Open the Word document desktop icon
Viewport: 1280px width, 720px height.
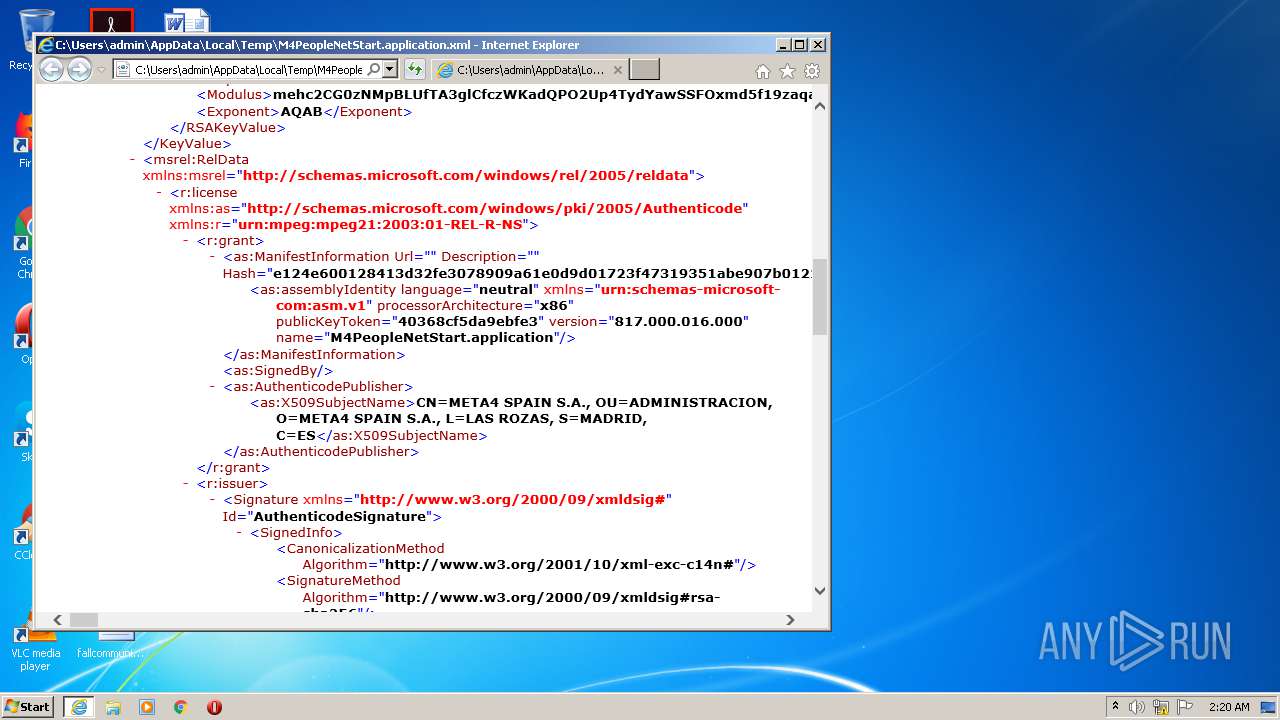click(187, 21)
